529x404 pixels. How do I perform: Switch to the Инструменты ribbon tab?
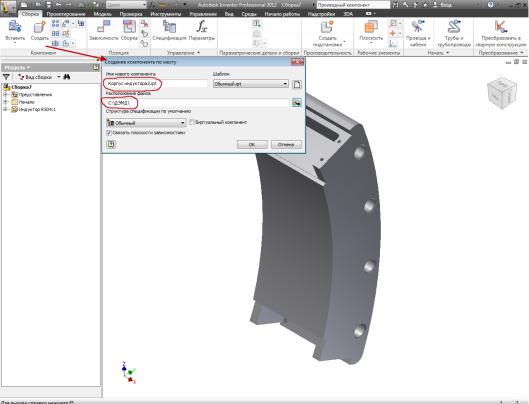click(166, 14)
